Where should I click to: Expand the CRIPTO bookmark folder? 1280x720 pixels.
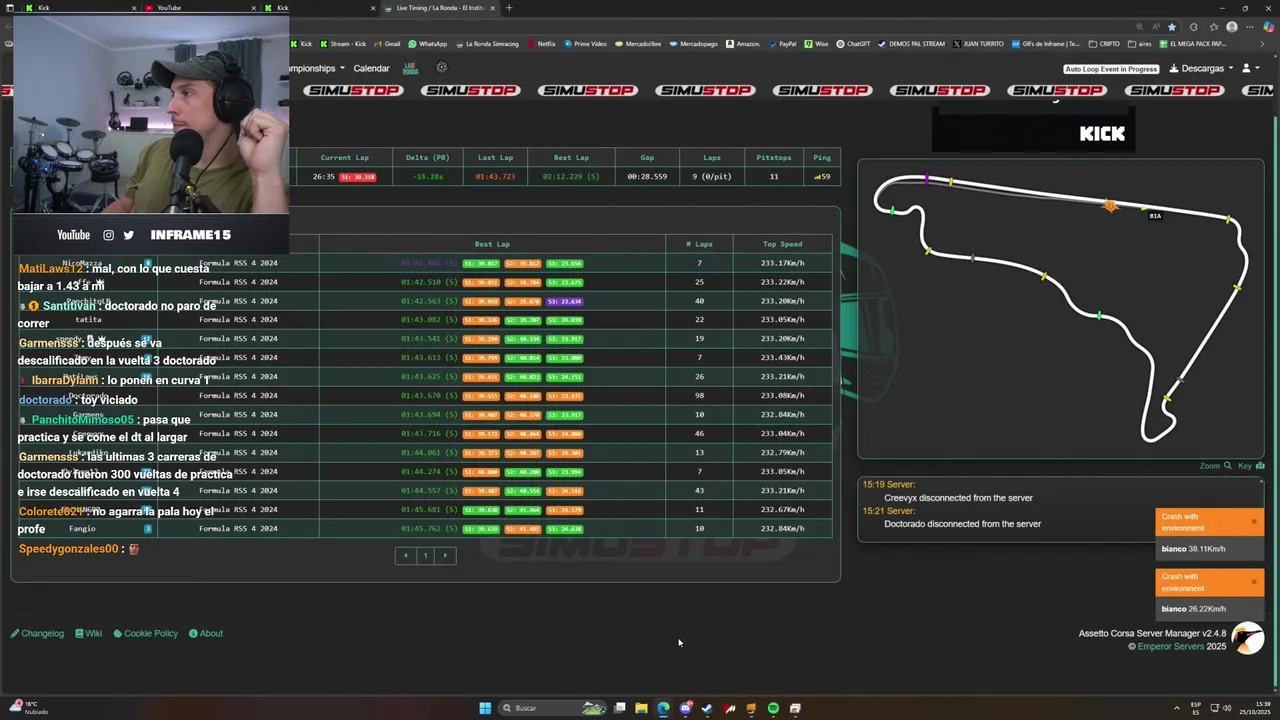click(1104, 44)
